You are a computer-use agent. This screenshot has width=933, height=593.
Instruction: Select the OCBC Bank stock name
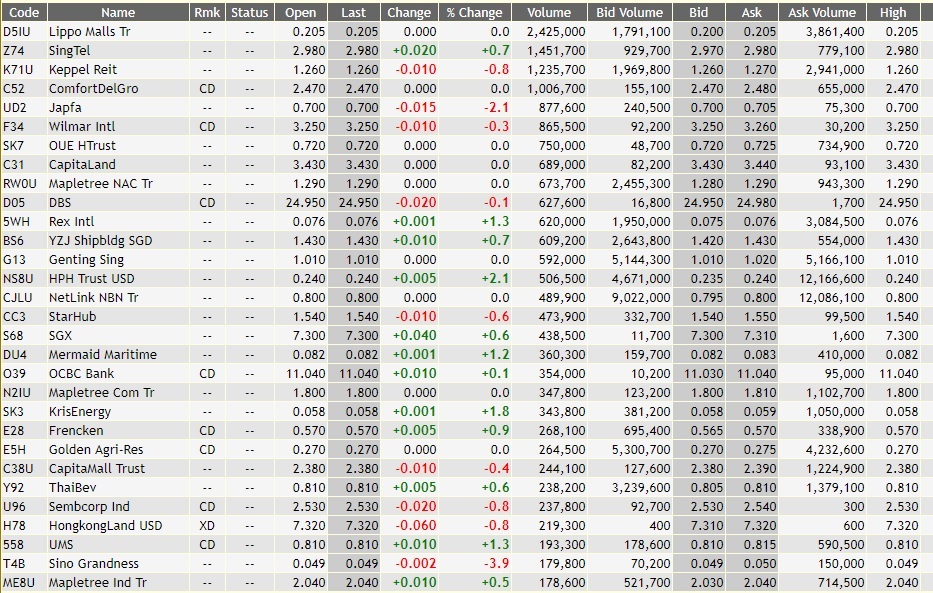82,374
